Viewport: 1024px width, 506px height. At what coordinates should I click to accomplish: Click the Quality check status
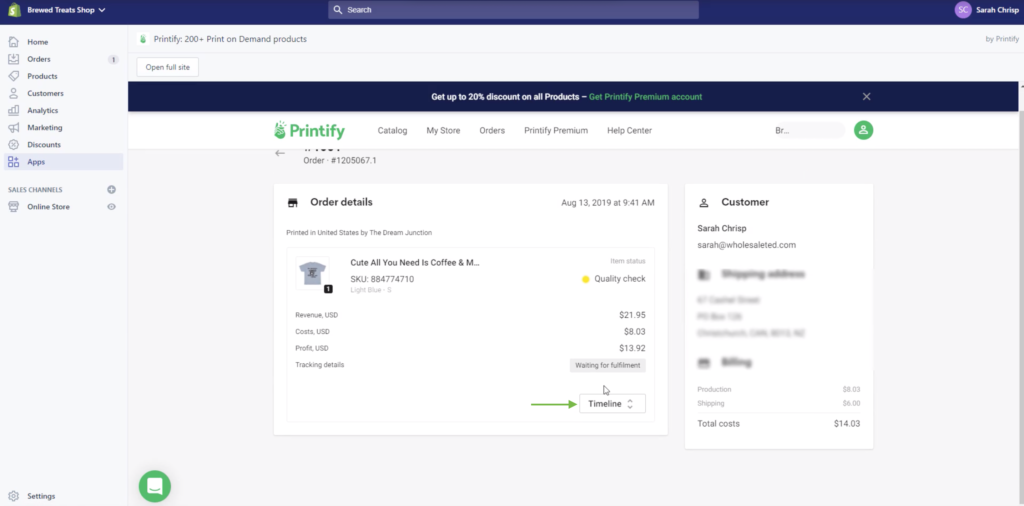pyautogui.click(x=613, y=279)
